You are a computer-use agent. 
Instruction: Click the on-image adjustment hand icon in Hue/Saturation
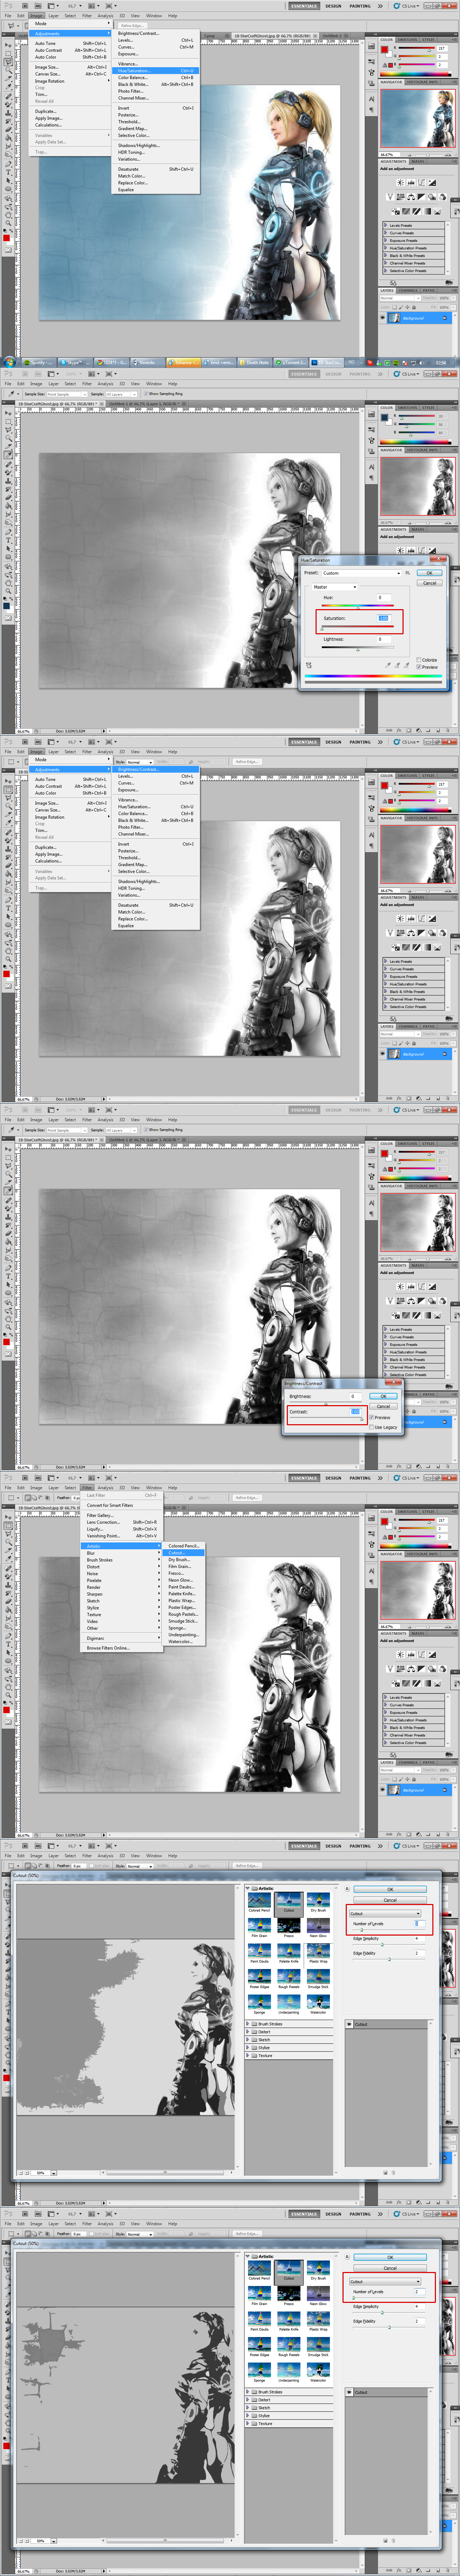point(309,664)
